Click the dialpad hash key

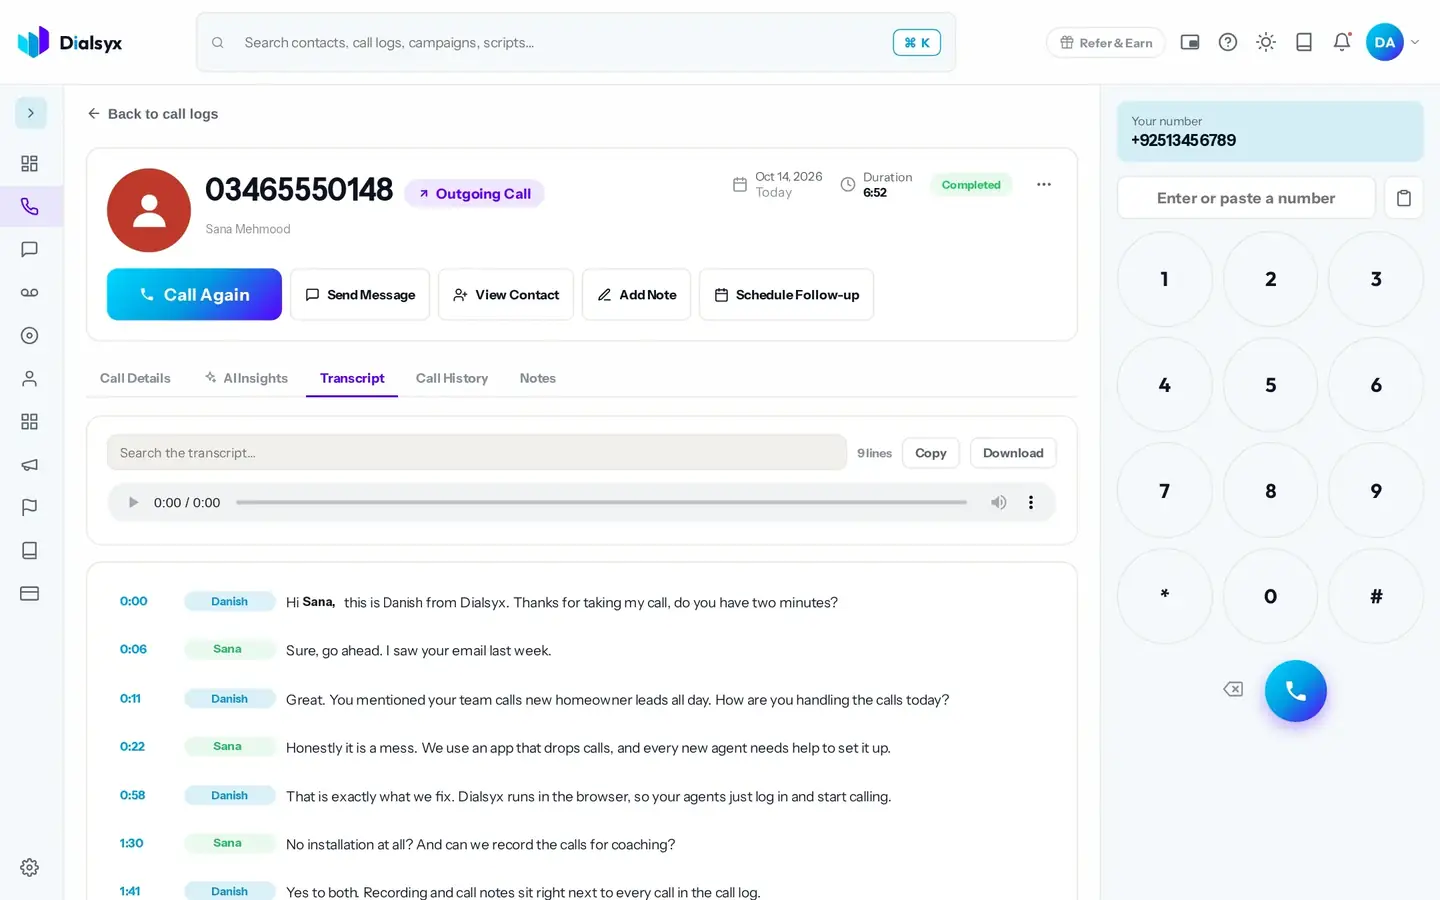click(x=1376, y=596)
